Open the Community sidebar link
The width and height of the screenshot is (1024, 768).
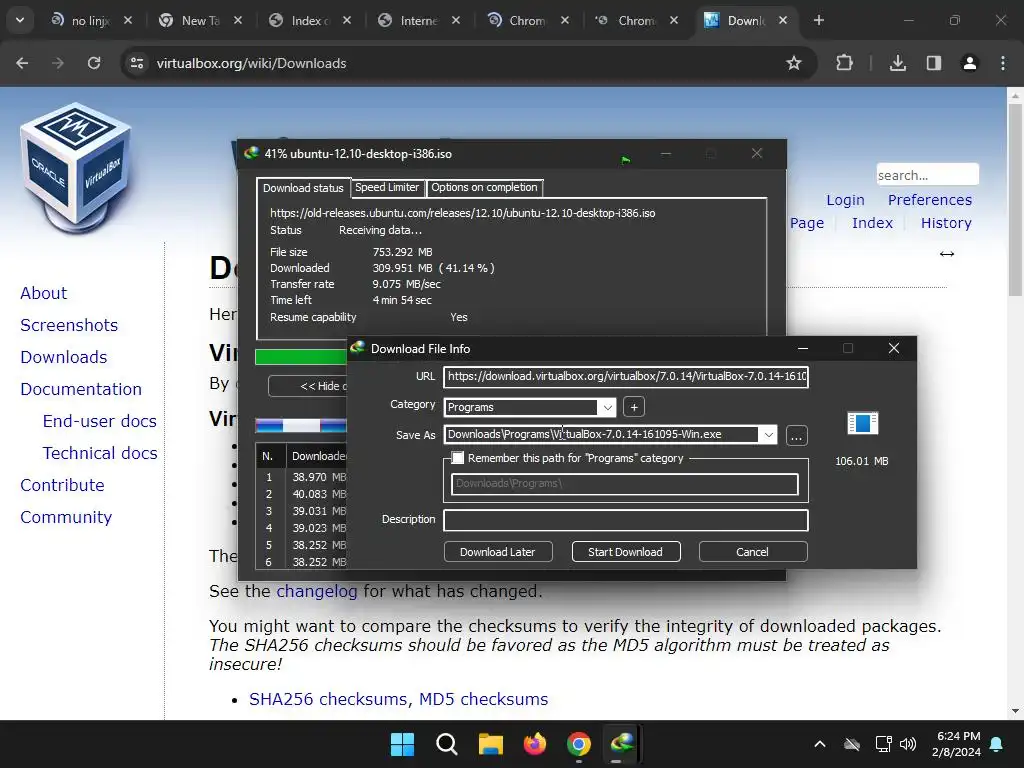[x=66, y=517]
